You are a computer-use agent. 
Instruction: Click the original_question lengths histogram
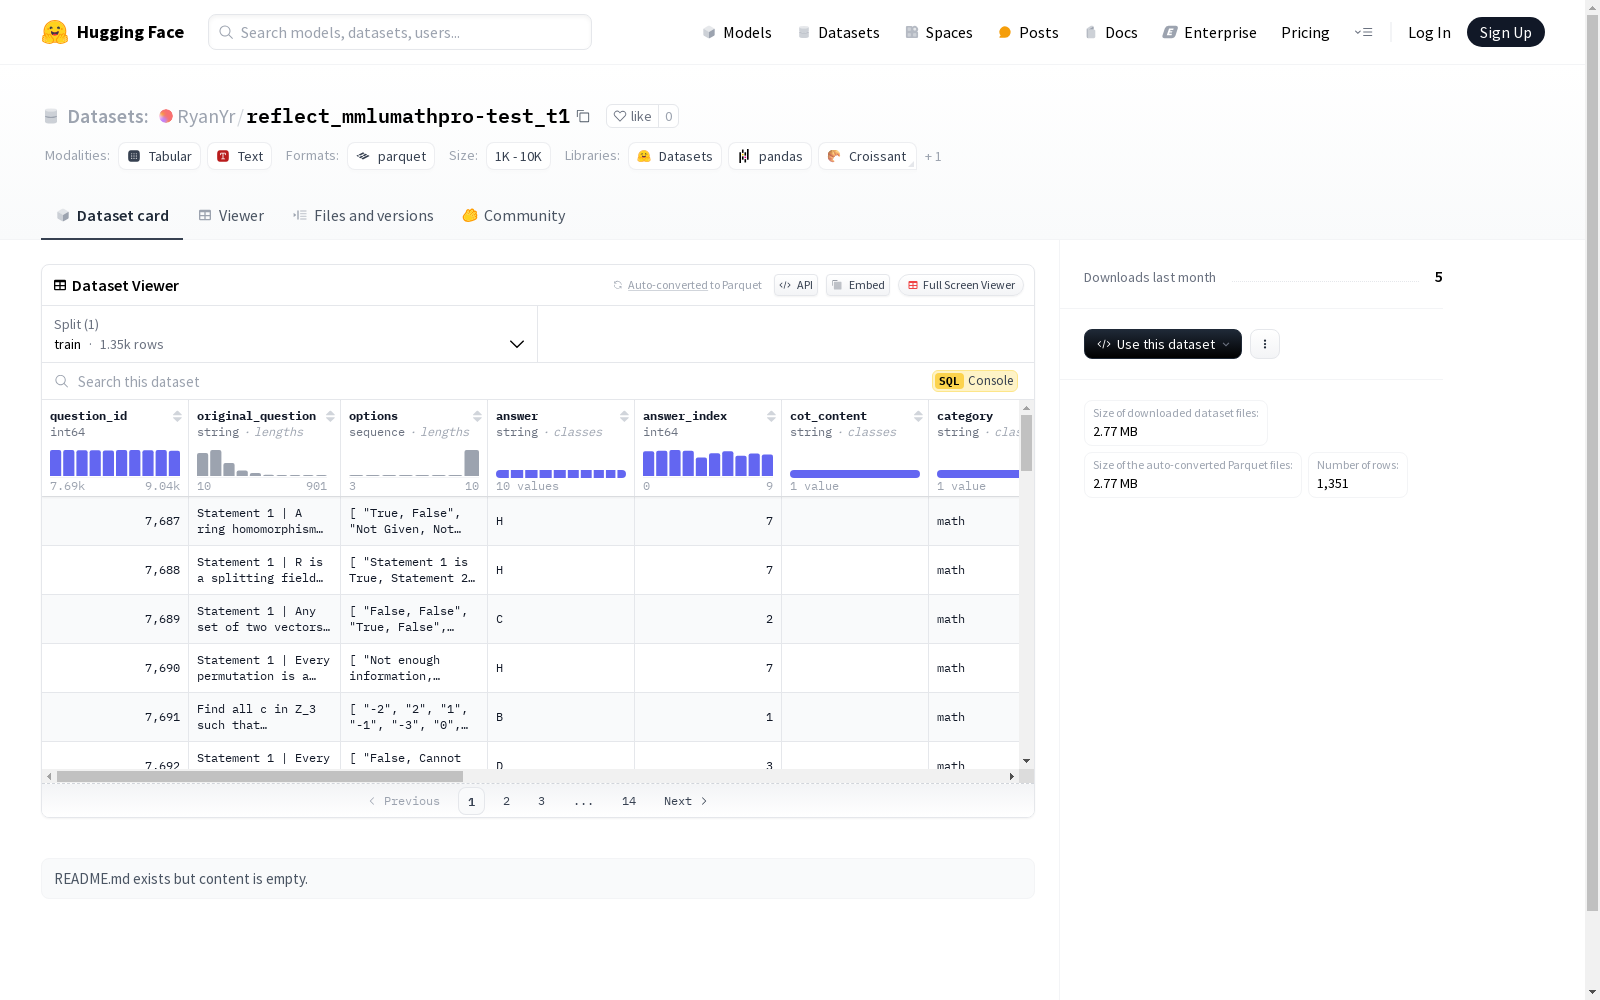(262, 463)
